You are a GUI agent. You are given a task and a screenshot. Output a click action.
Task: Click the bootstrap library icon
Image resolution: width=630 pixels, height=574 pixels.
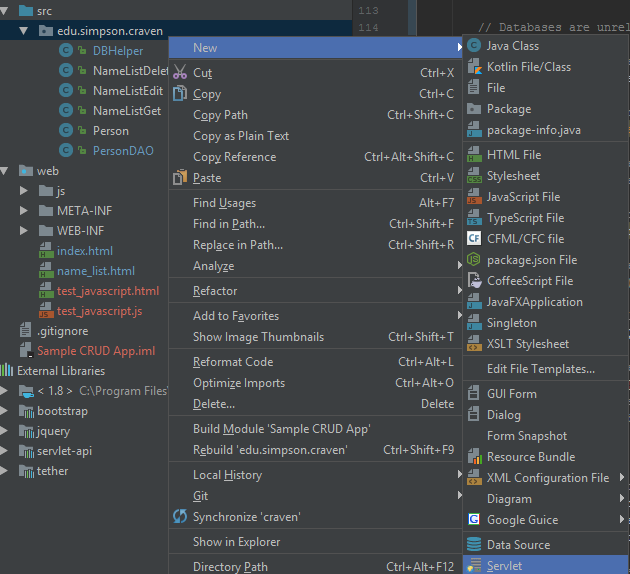point(27,411)
